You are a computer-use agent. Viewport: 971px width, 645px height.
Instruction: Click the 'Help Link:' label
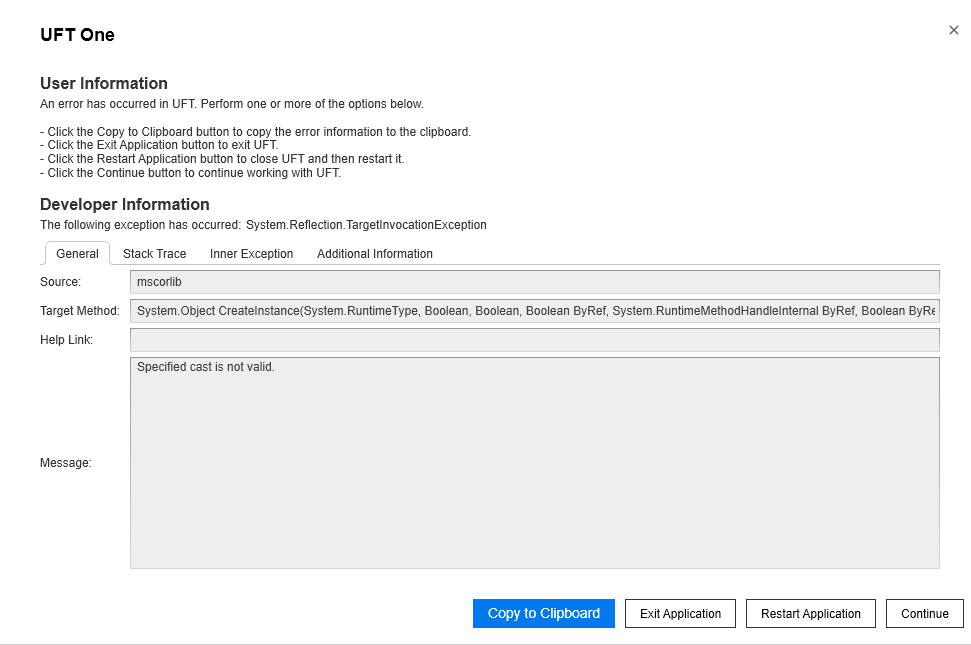(66, 340)
